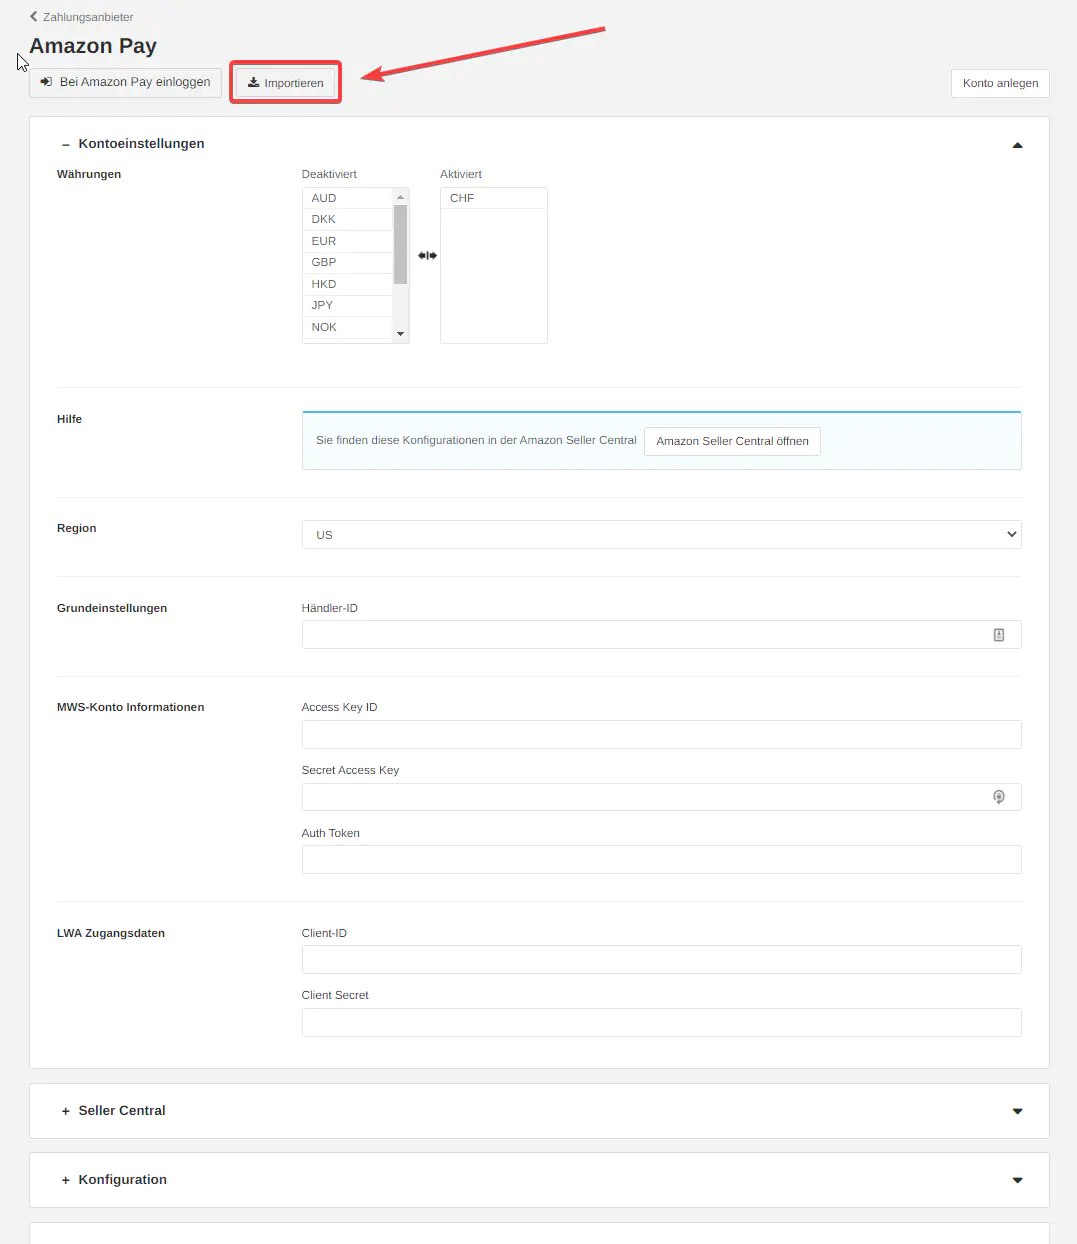Collapse the Kontoeinstellungen section arrow
This screenshot has width=1077, height=1244.
[x=1017, y=145]
